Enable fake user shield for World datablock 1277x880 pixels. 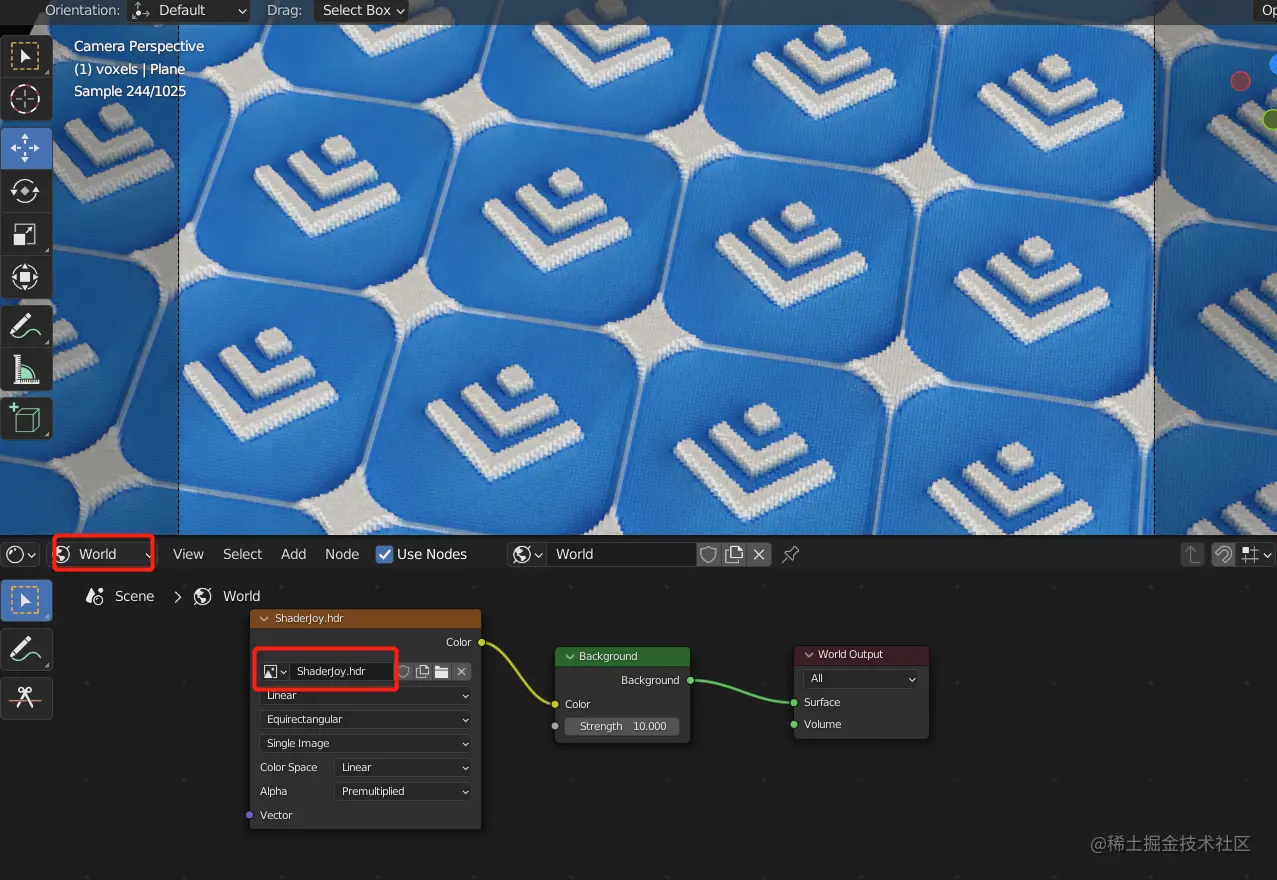[708, 554]
